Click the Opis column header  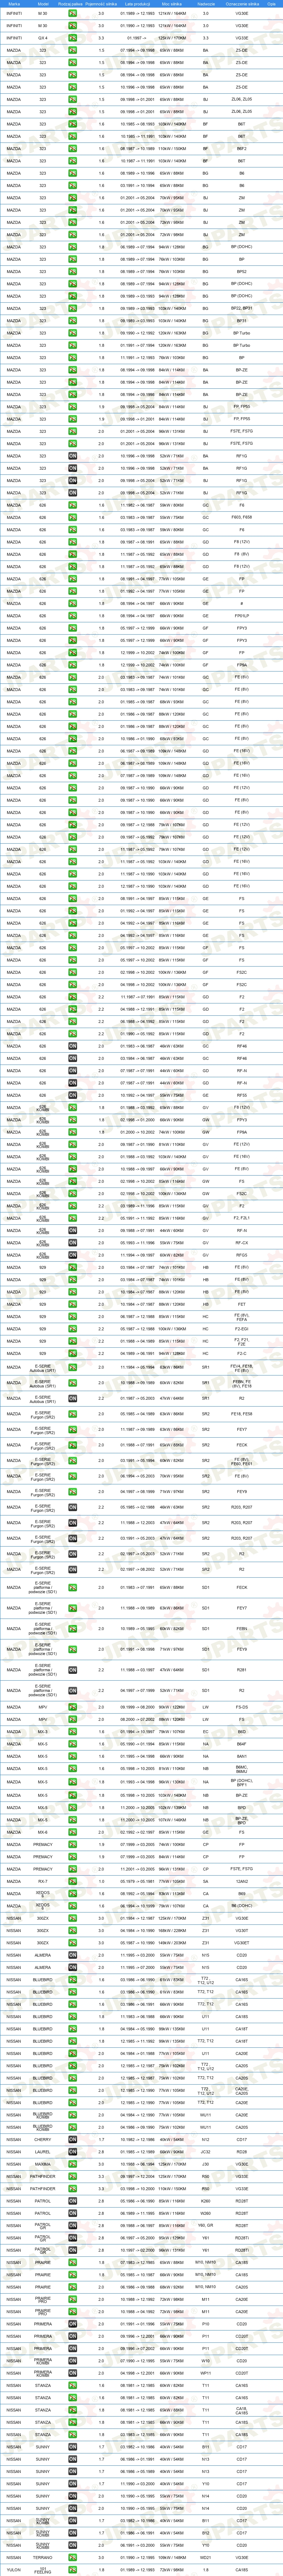click(271, 4)
